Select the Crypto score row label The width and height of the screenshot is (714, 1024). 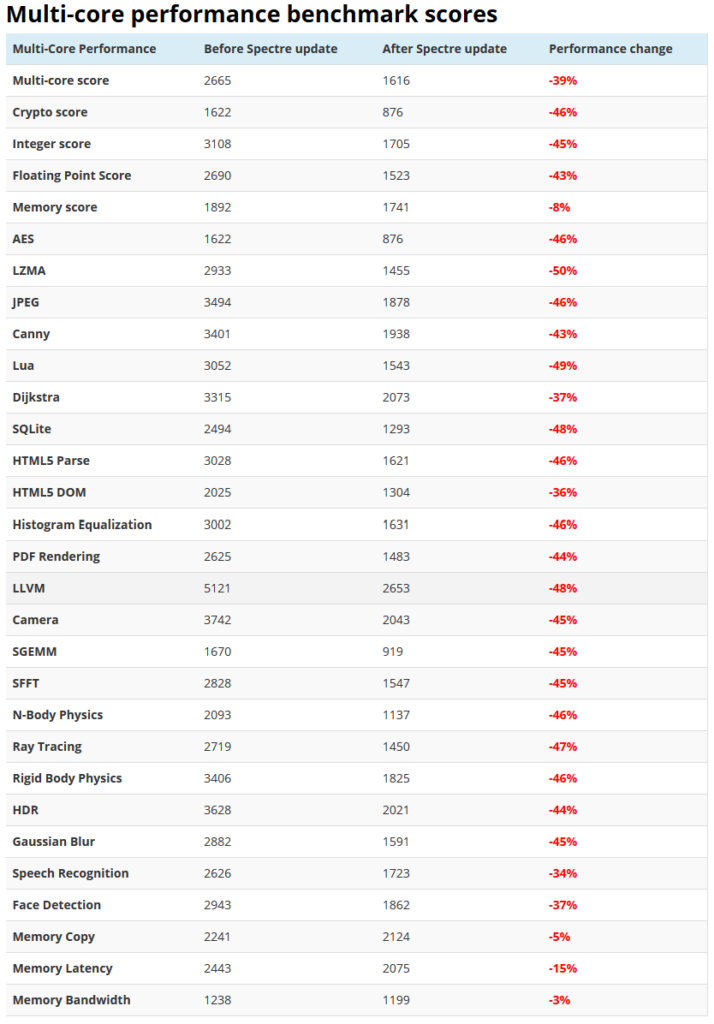point(50,112)
